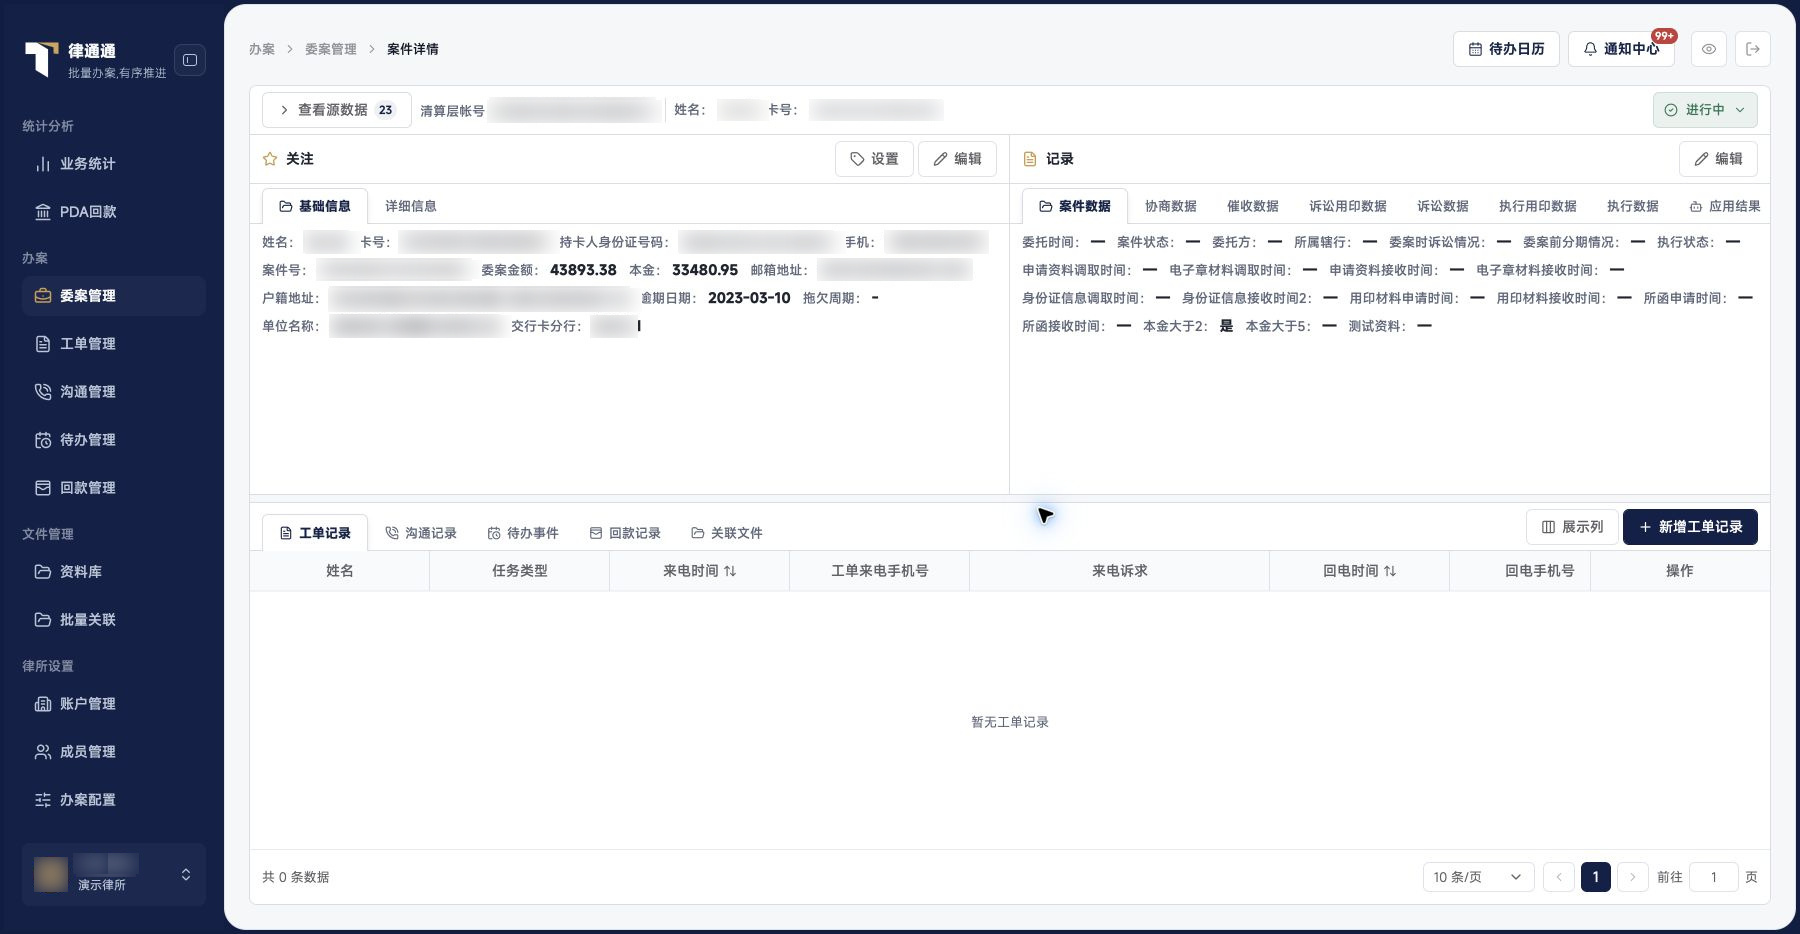Image resolution: width=1800 pixels, height=934 pixels.
Task: Open 成员管理 in the sidebar
Action: [x=114, y=752]
